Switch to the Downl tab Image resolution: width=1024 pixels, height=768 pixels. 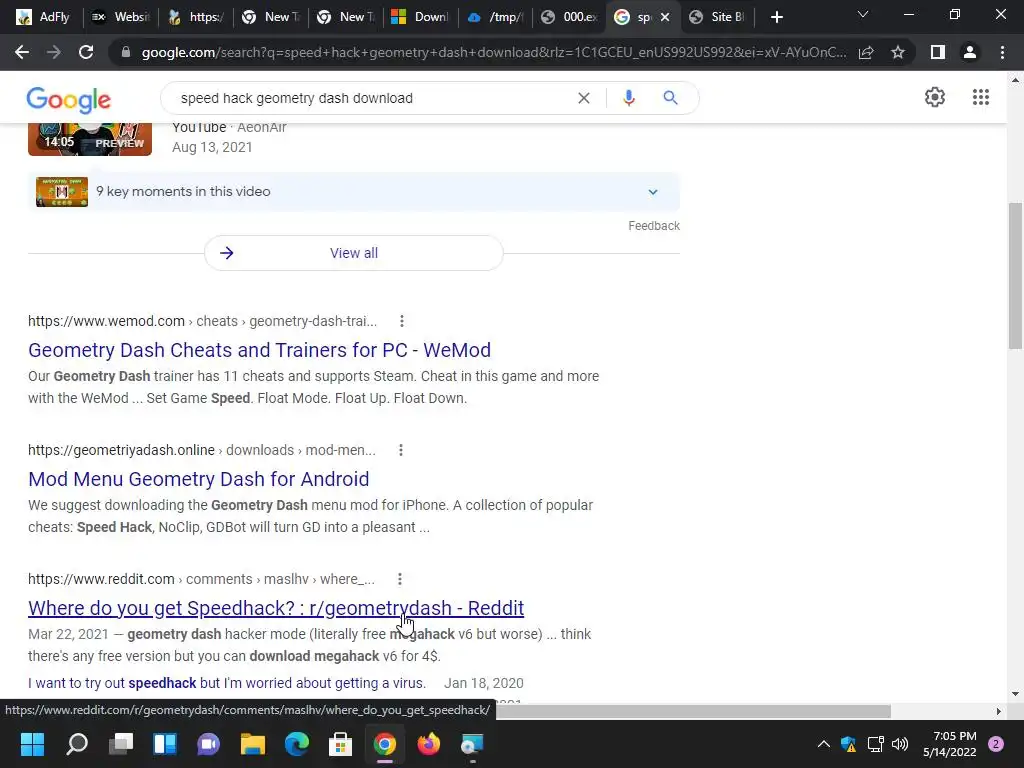pyautogui.click(x=420, y=17)
